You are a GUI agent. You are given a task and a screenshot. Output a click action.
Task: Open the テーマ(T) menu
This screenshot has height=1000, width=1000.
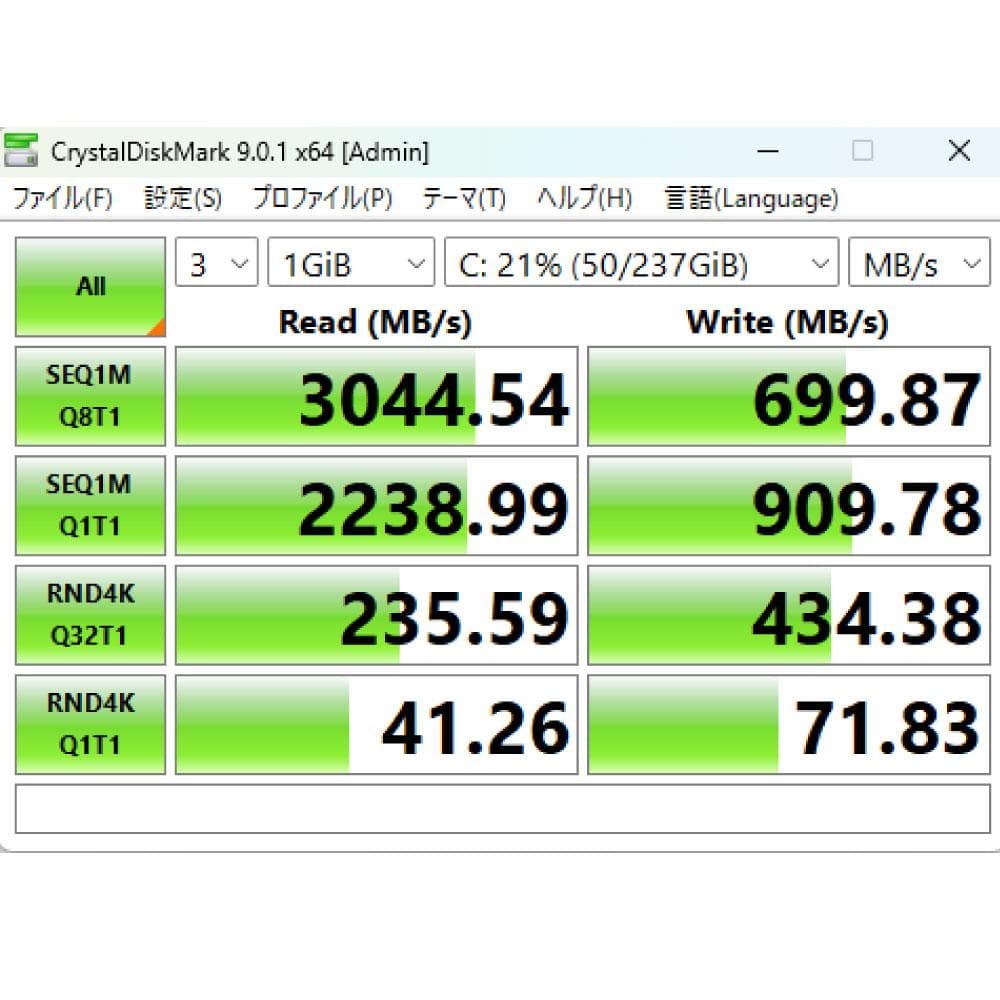(464, 198)
